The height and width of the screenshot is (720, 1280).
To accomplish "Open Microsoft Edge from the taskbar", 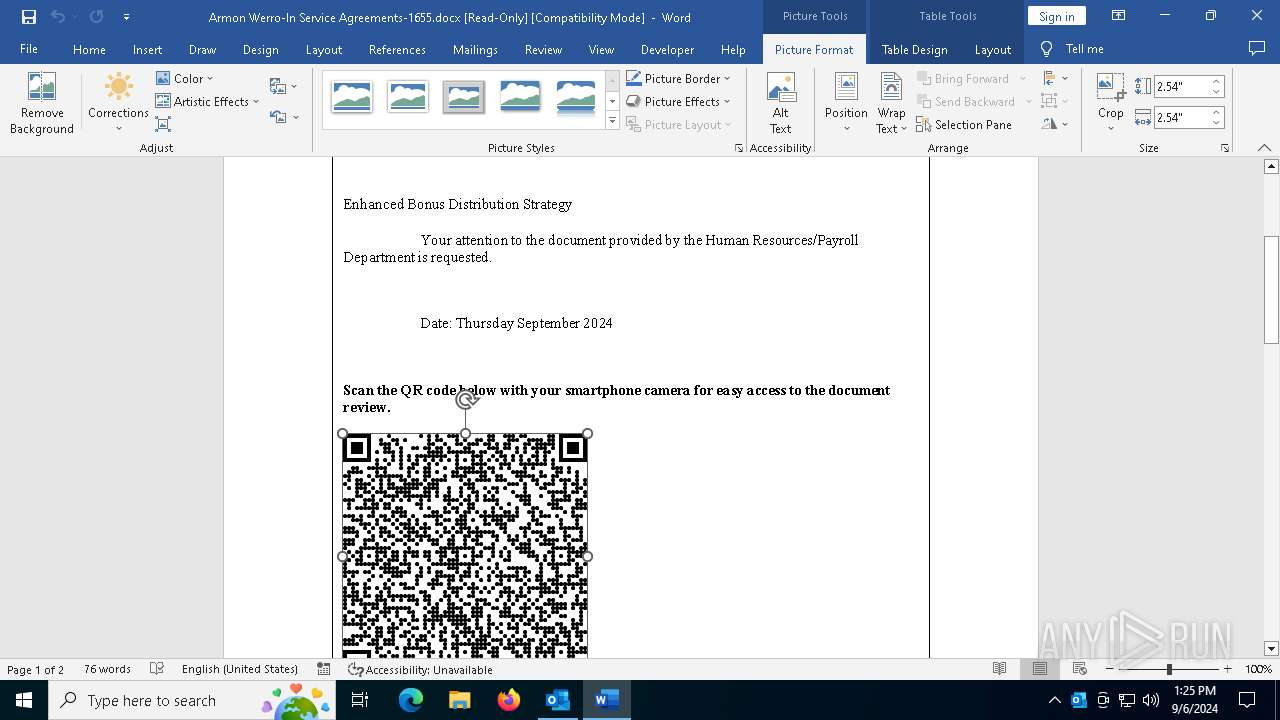I will (x=411, y=700).
